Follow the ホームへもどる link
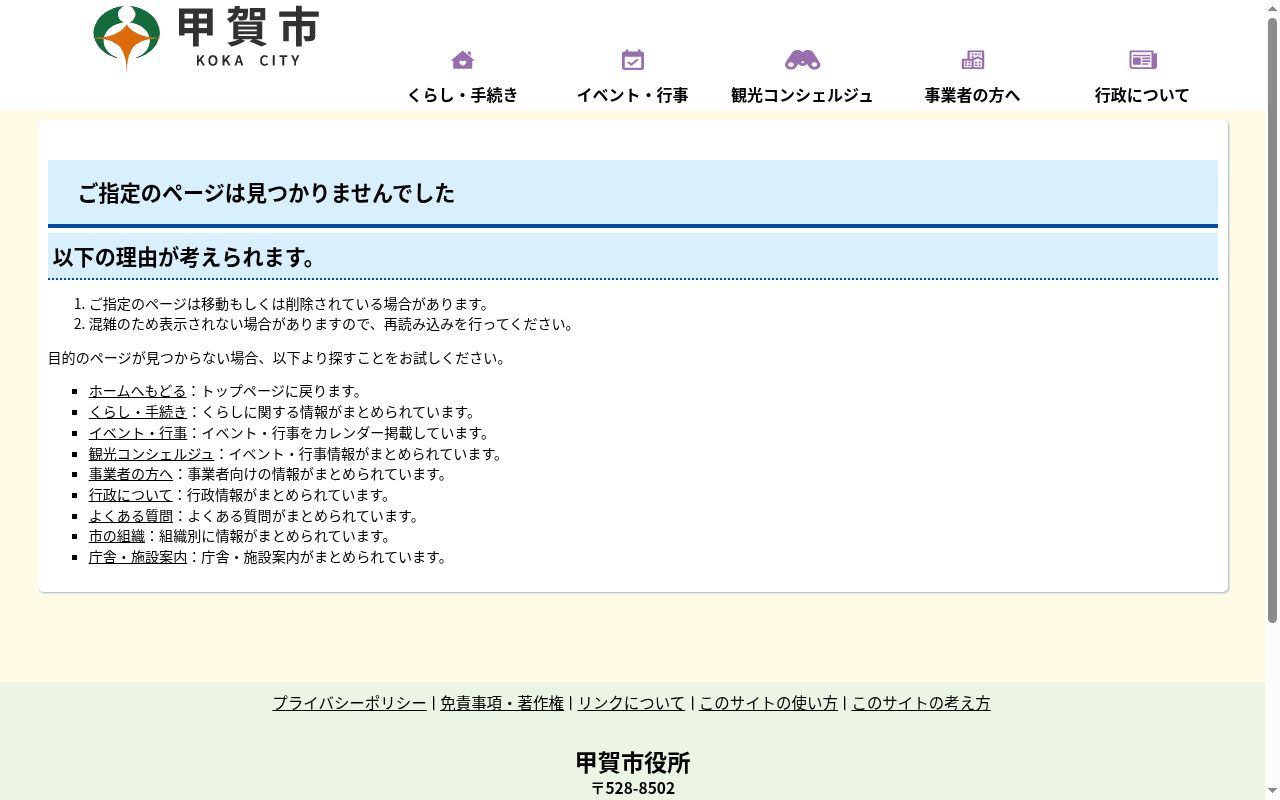 (138, 391)
